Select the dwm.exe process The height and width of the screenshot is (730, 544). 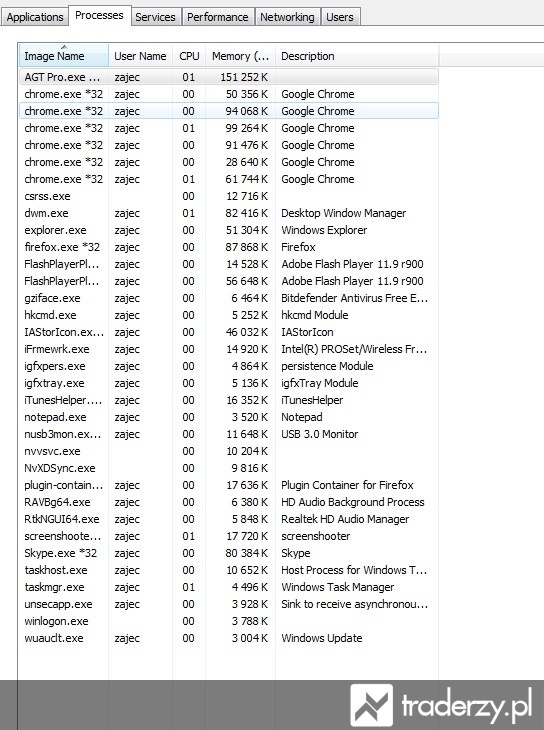point(229,213)
